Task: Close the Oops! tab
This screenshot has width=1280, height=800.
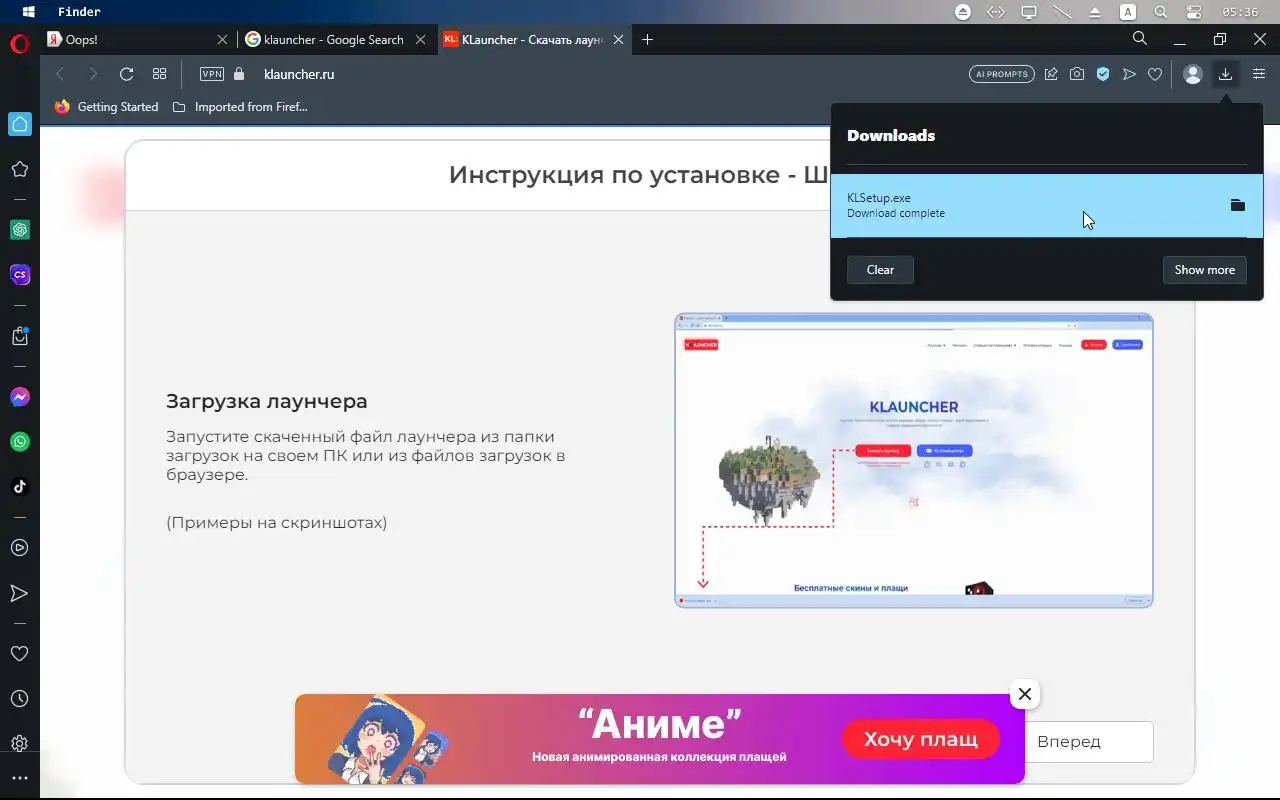Action: (x=222, y=40)
